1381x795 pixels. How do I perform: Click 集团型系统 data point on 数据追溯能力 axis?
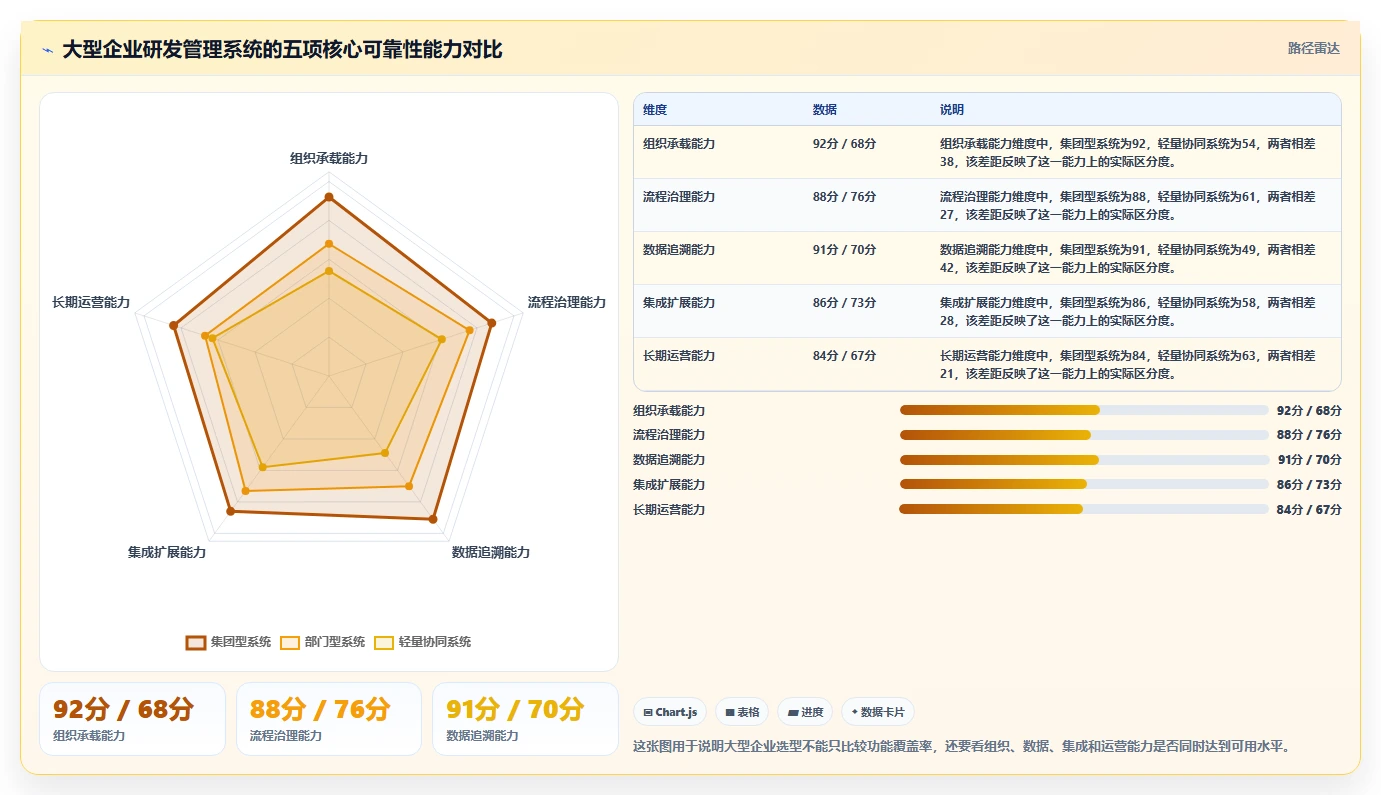click(433, 519)
